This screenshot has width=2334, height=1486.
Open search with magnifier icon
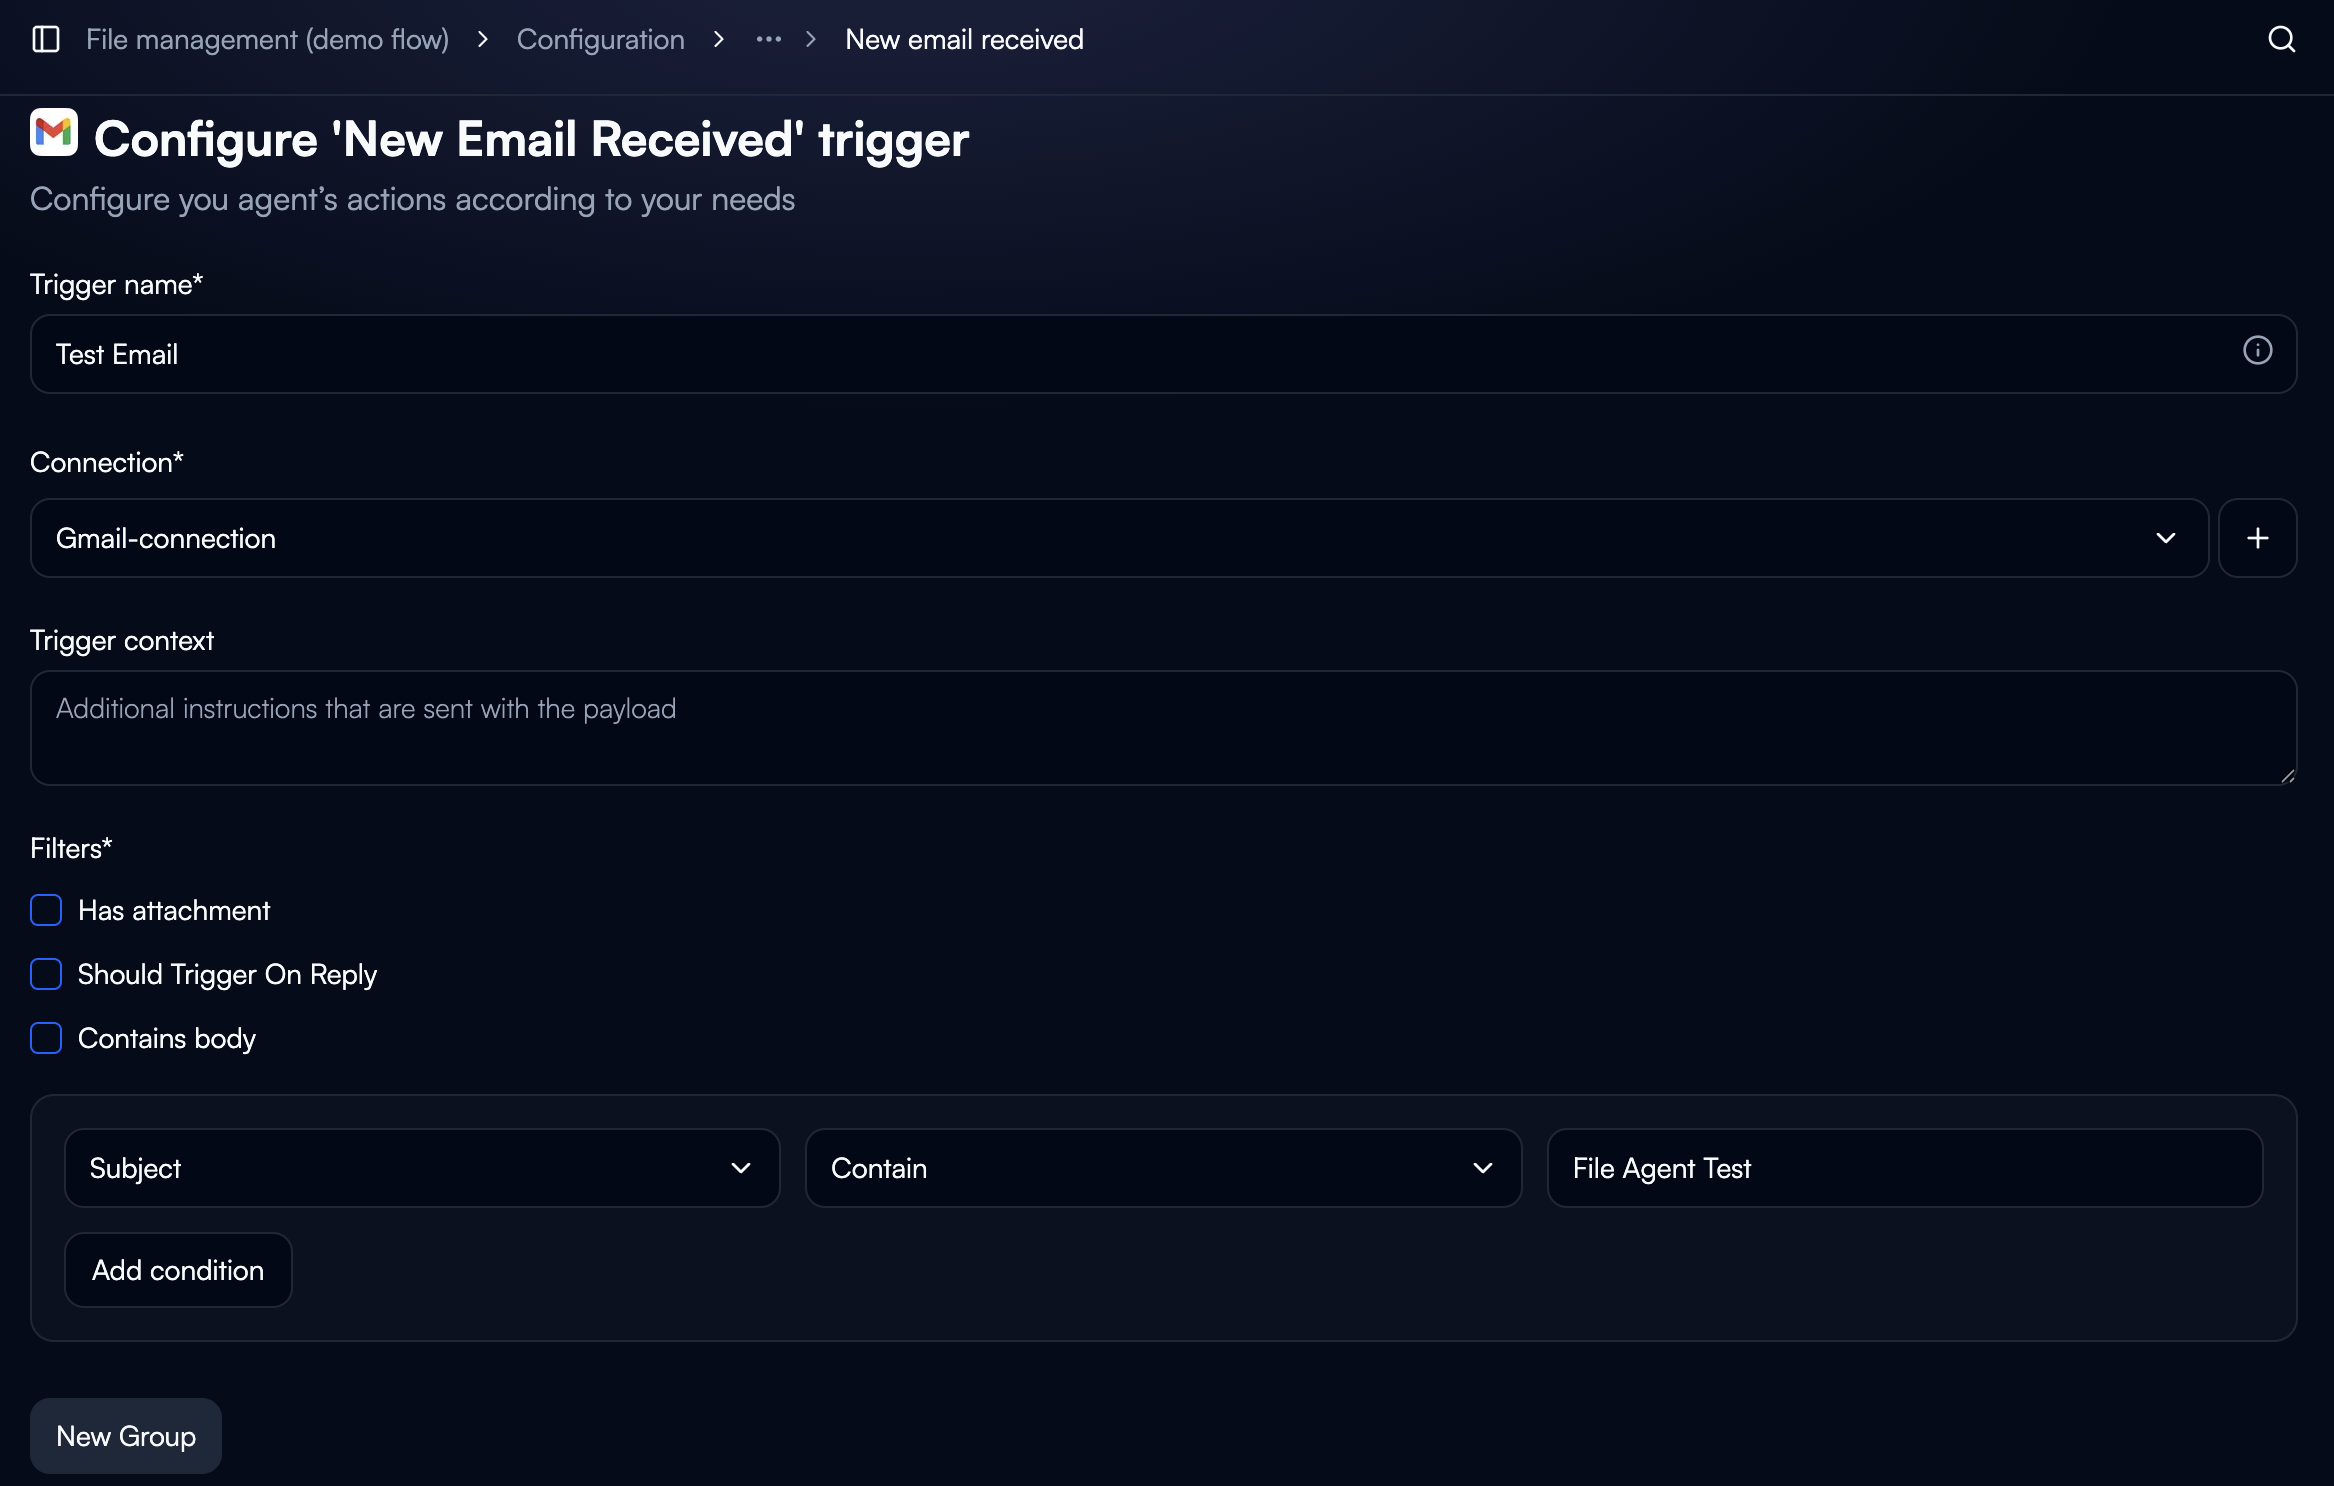coord(2281,39)
